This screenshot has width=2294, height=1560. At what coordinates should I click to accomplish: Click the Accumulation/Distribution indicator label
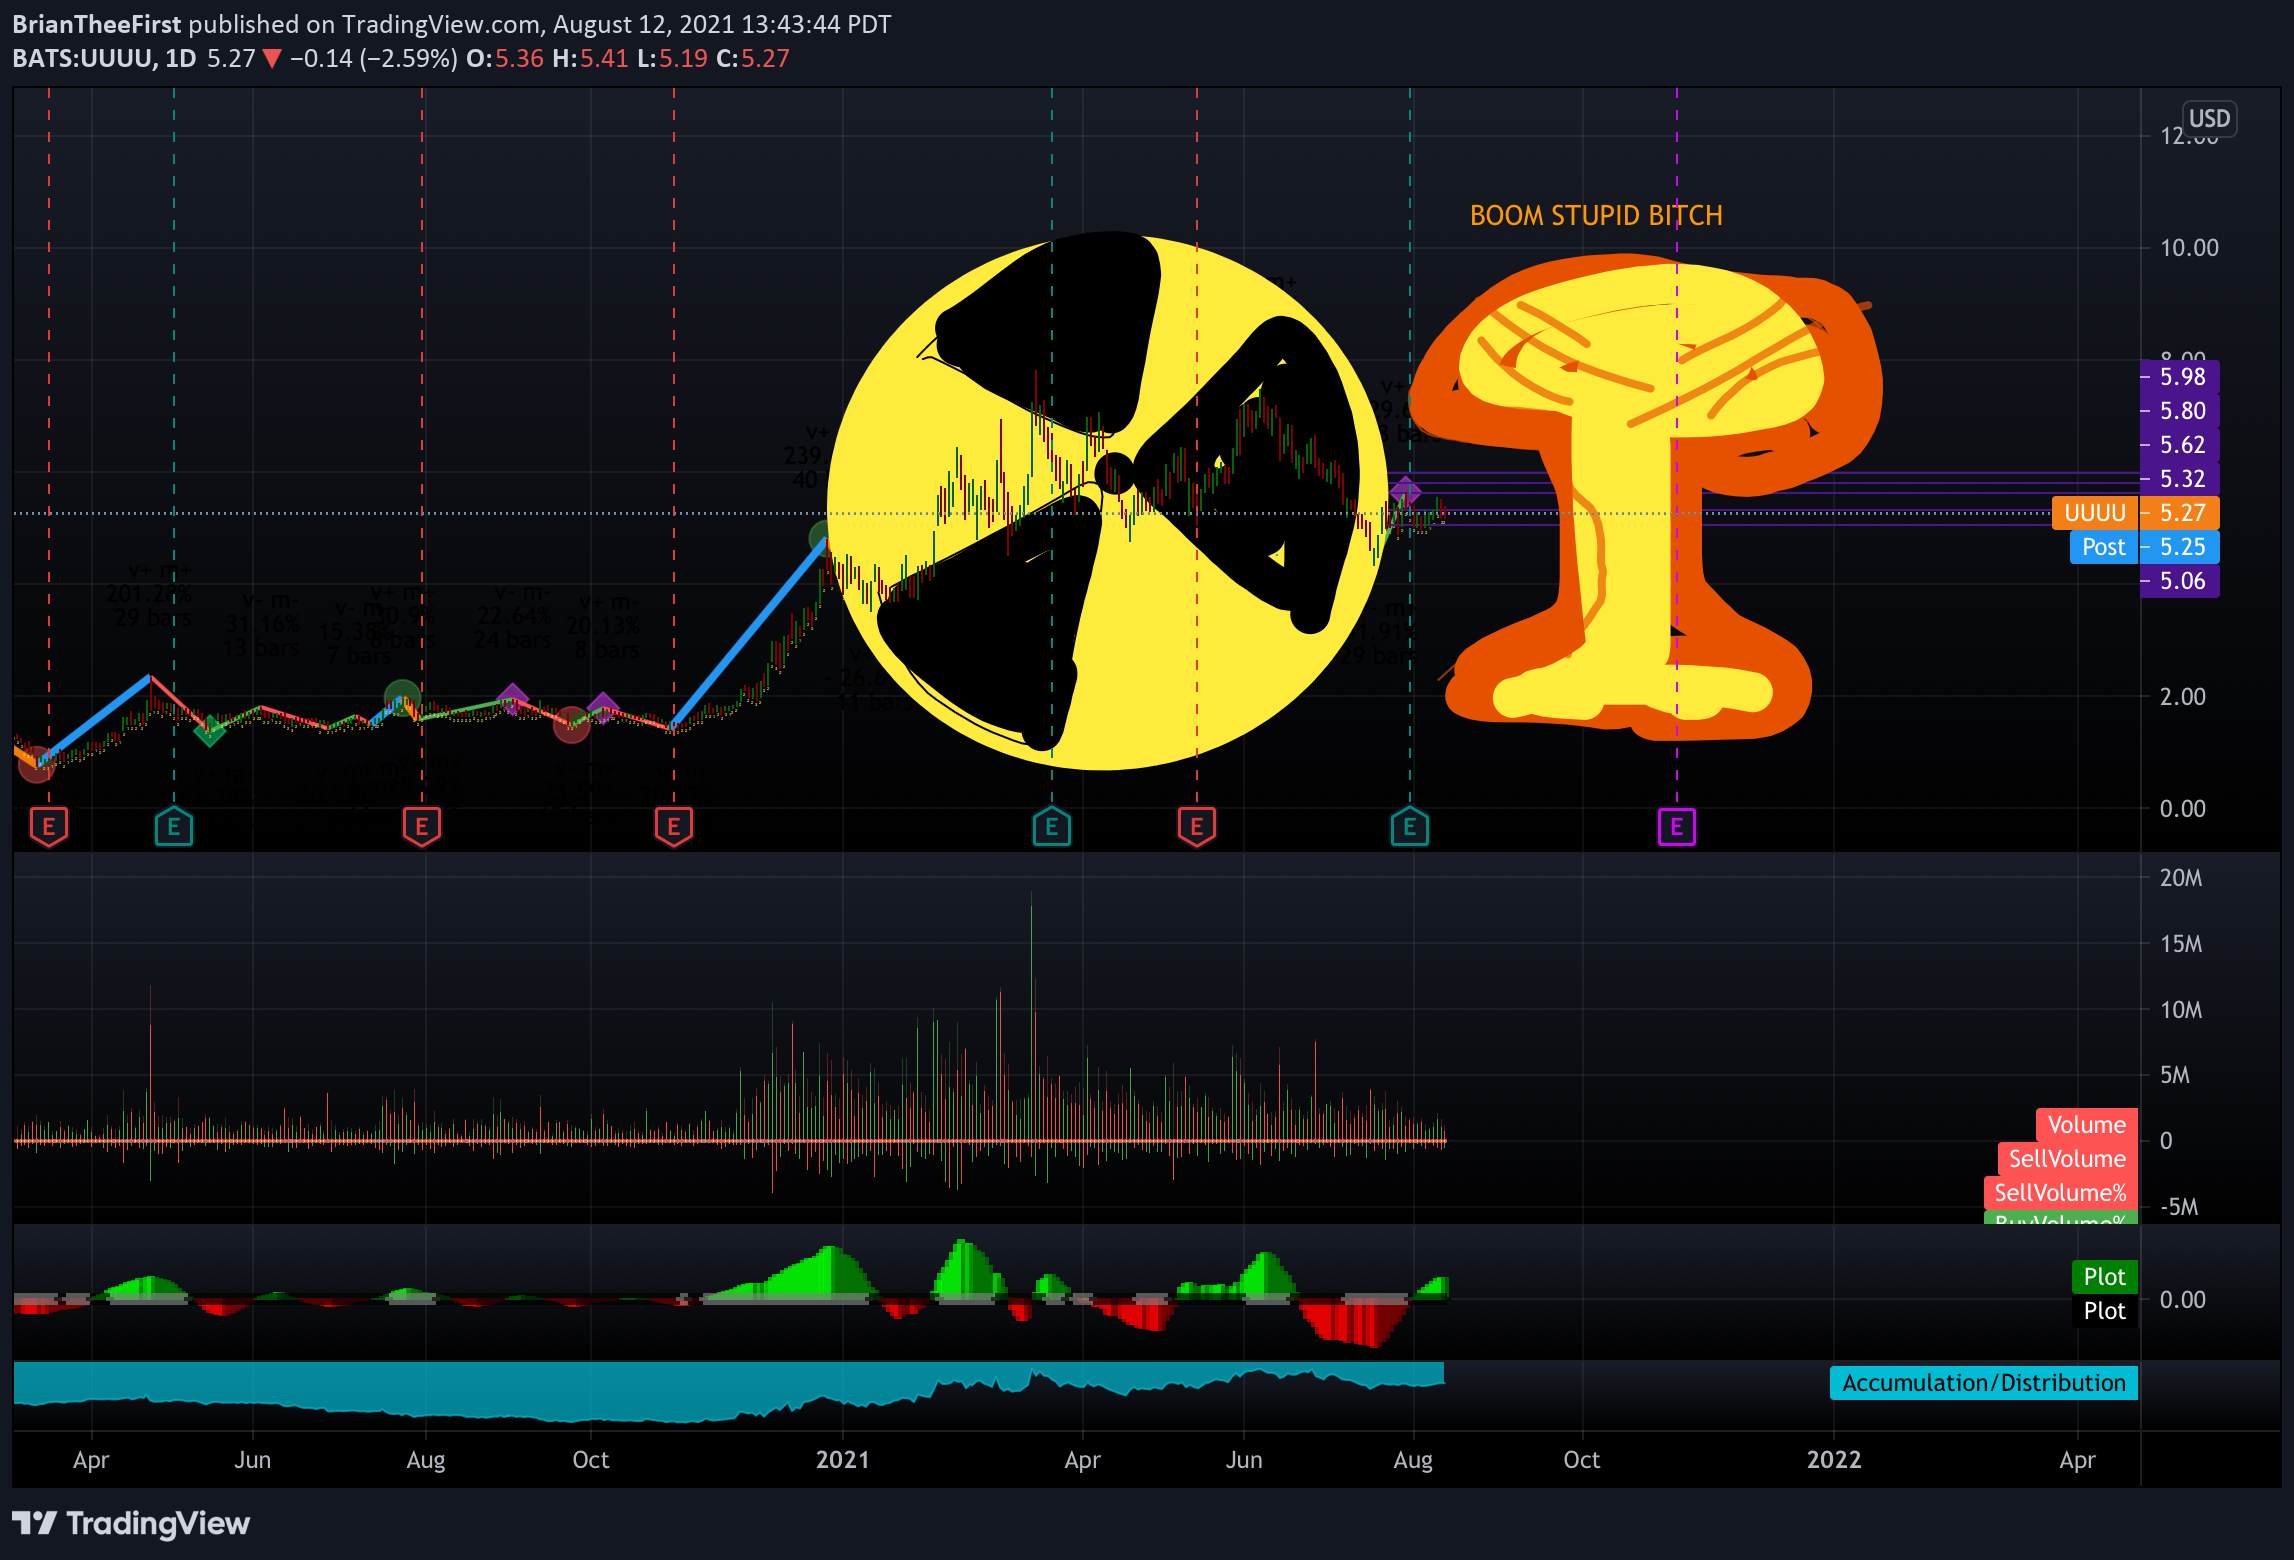[1984, 1383]
